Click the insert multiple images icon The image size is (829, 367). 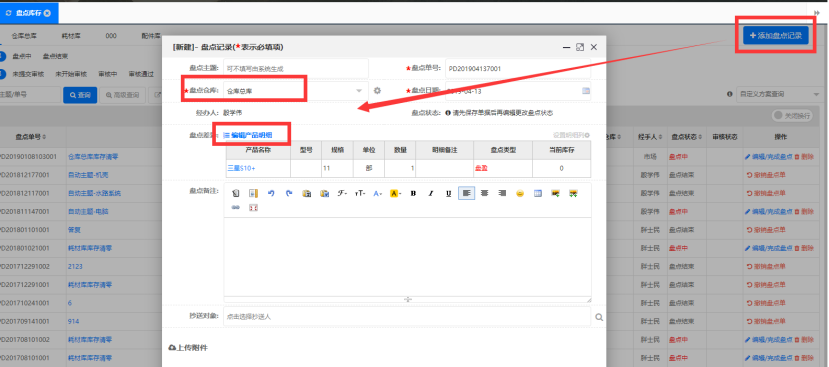(x=573, y=194)
